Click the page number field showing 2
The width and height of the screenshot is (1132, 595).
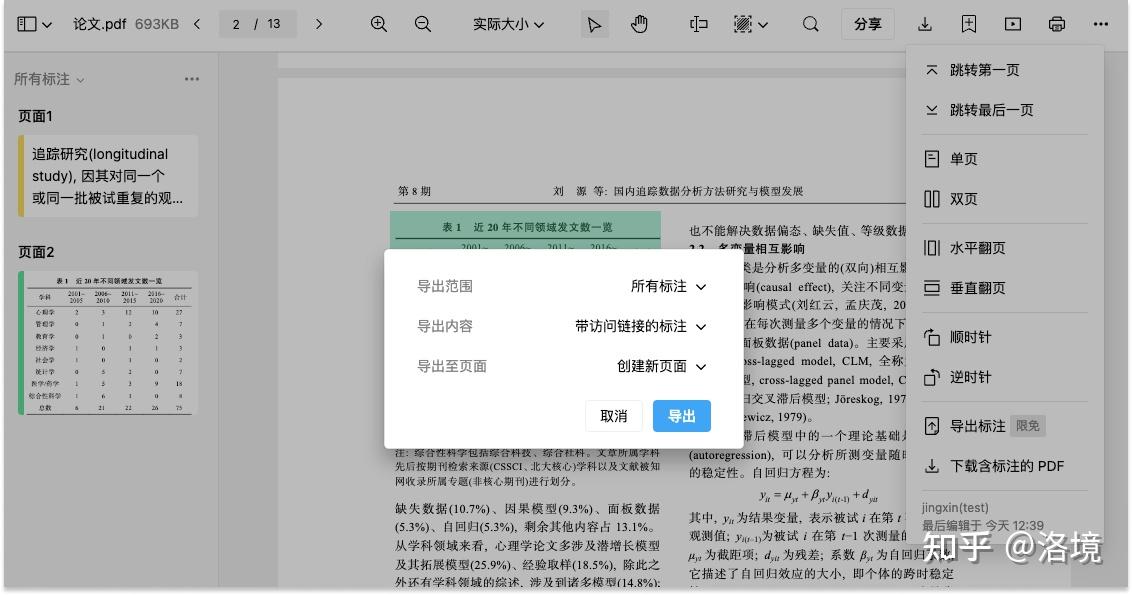pyautogui.click(x=236, y=24)
